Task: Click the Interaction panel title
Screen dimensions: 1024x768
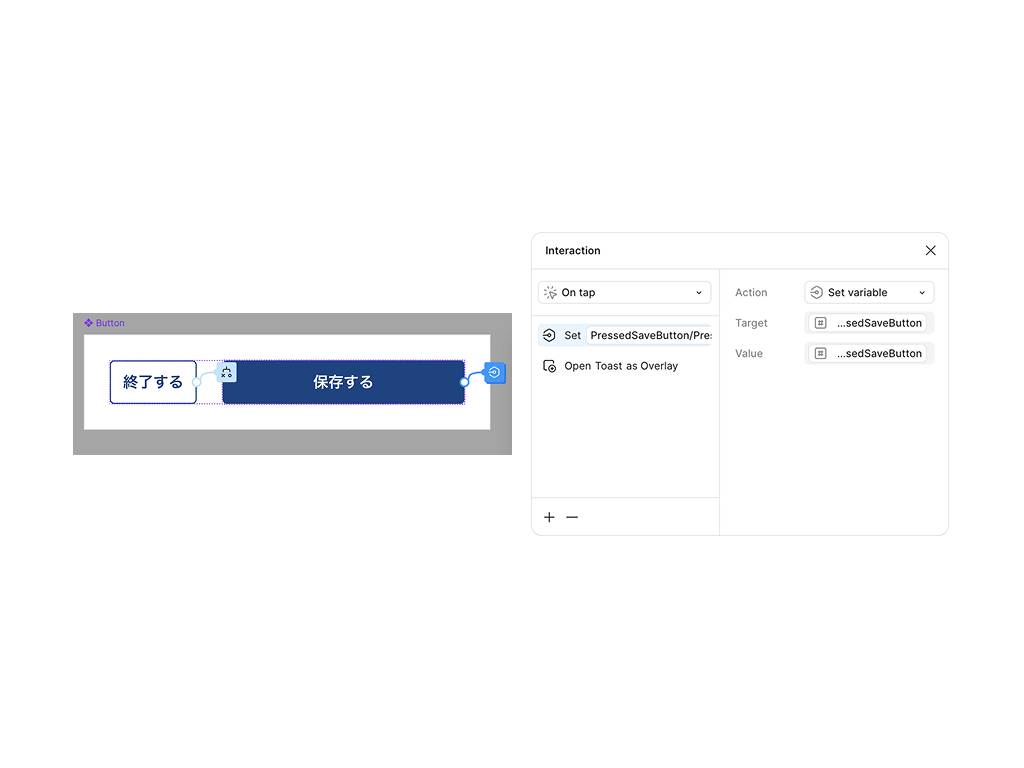Action: pyautogui.click(x=573, y=251)
